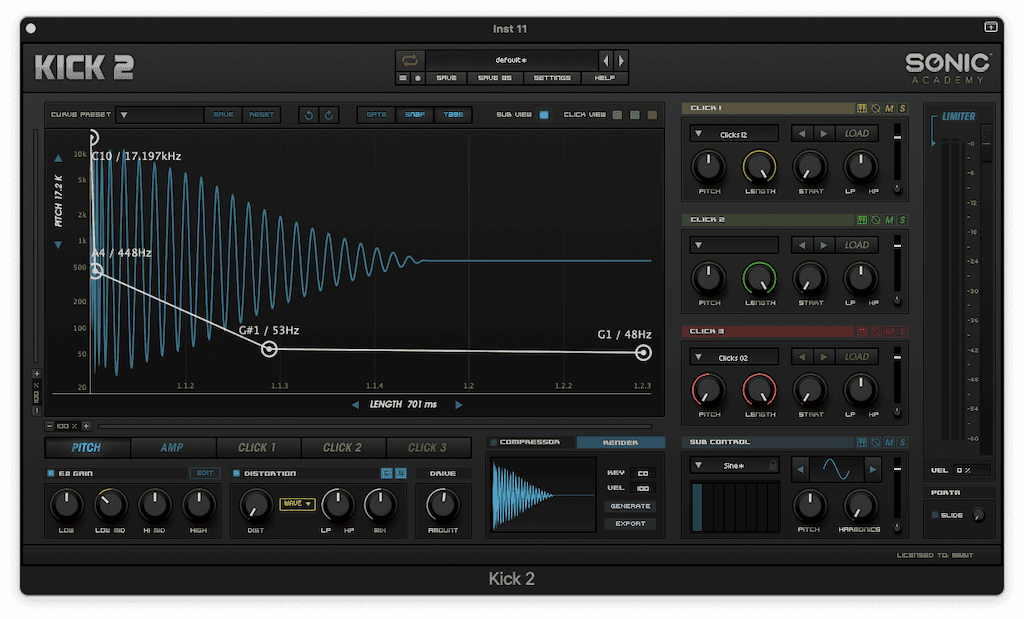The image size is (1024, 619).
Task: Redo the curve edit
Action: [x=328, y=115]
